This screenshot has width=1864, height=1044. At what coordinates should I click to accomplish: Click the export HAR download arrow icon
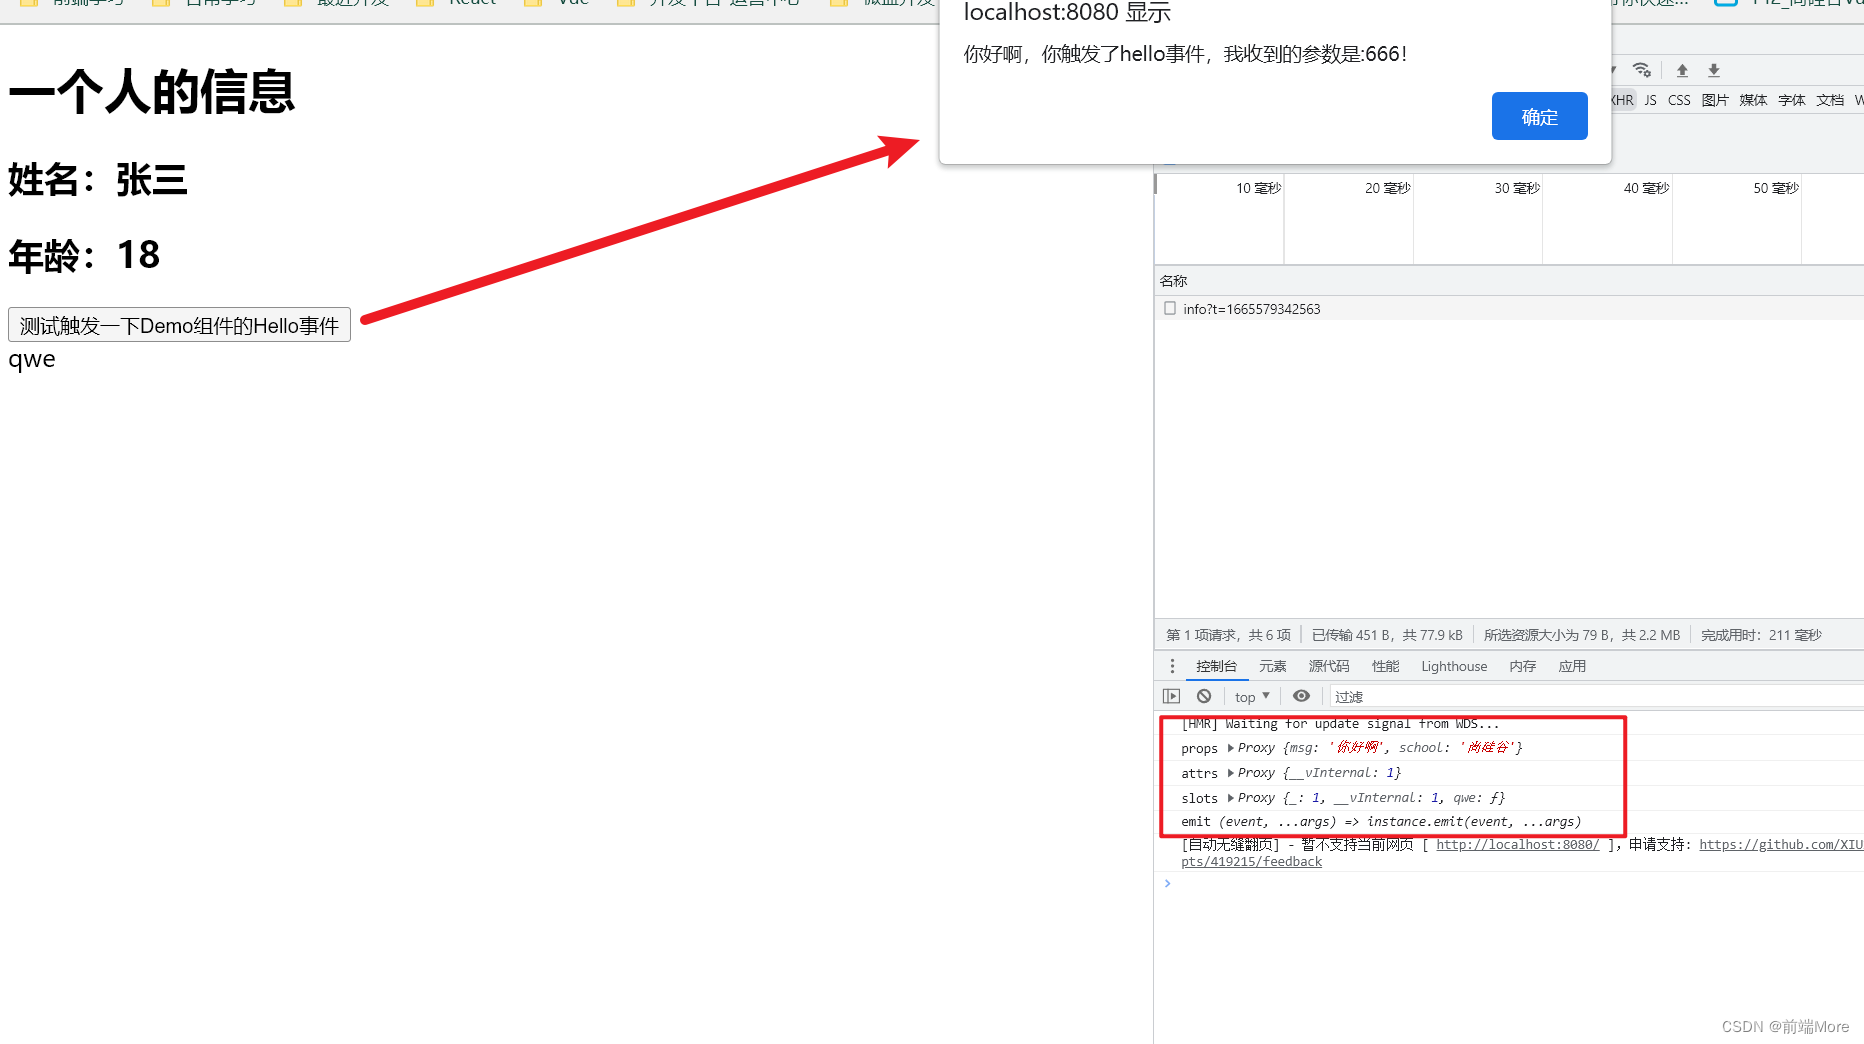pyautogui.click(x=1714, y=70)
